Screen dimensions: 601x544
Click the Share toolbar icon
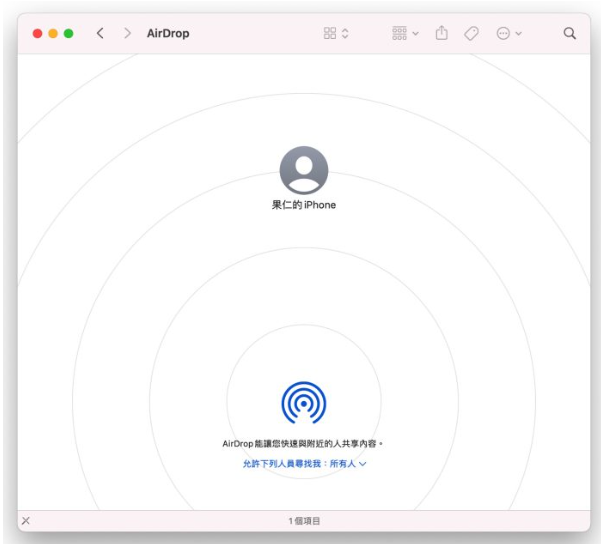click(442, 33)
